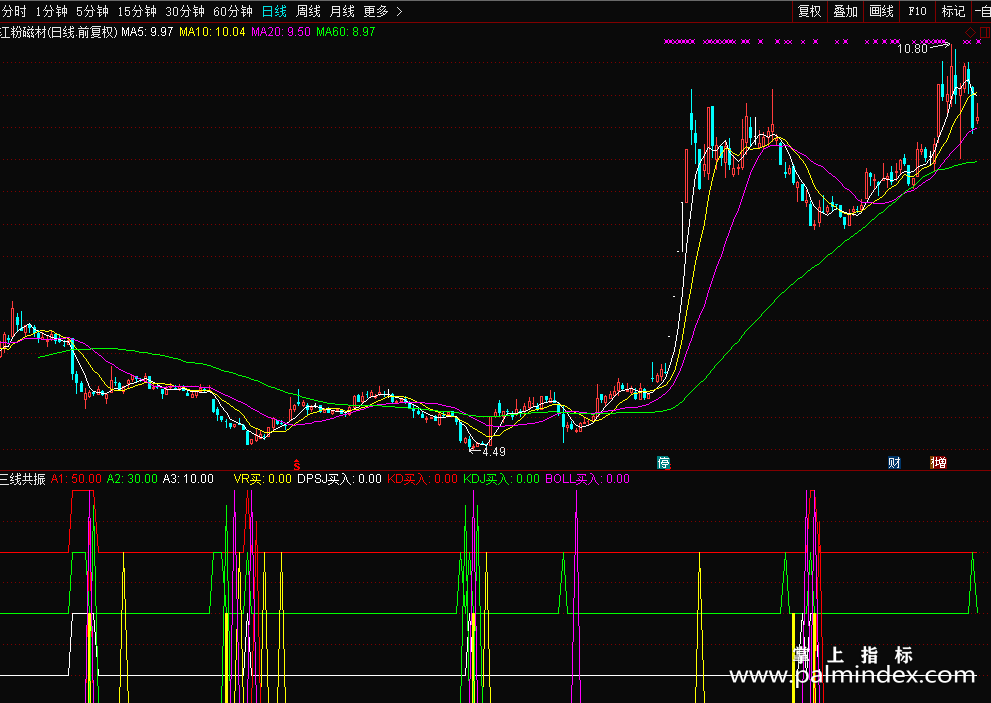Click the 10.80 high price label
The height and width of the screenshot is (703, 991).
coord(912,49)
